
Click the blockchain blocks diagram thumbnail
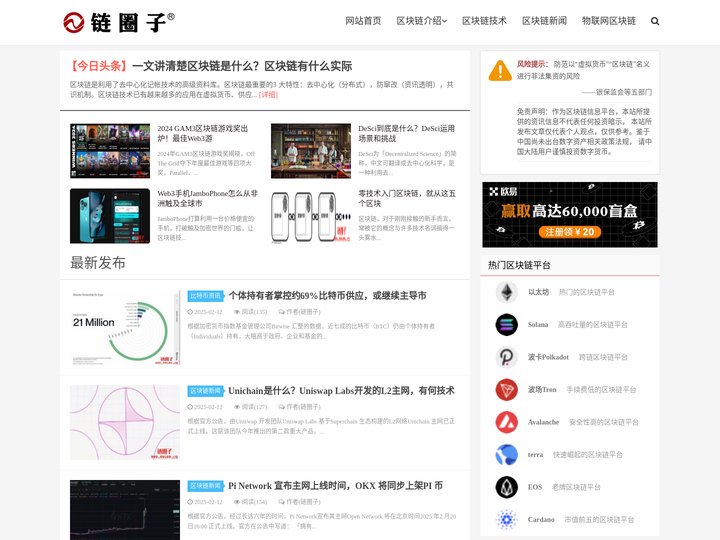pos(311,216)
